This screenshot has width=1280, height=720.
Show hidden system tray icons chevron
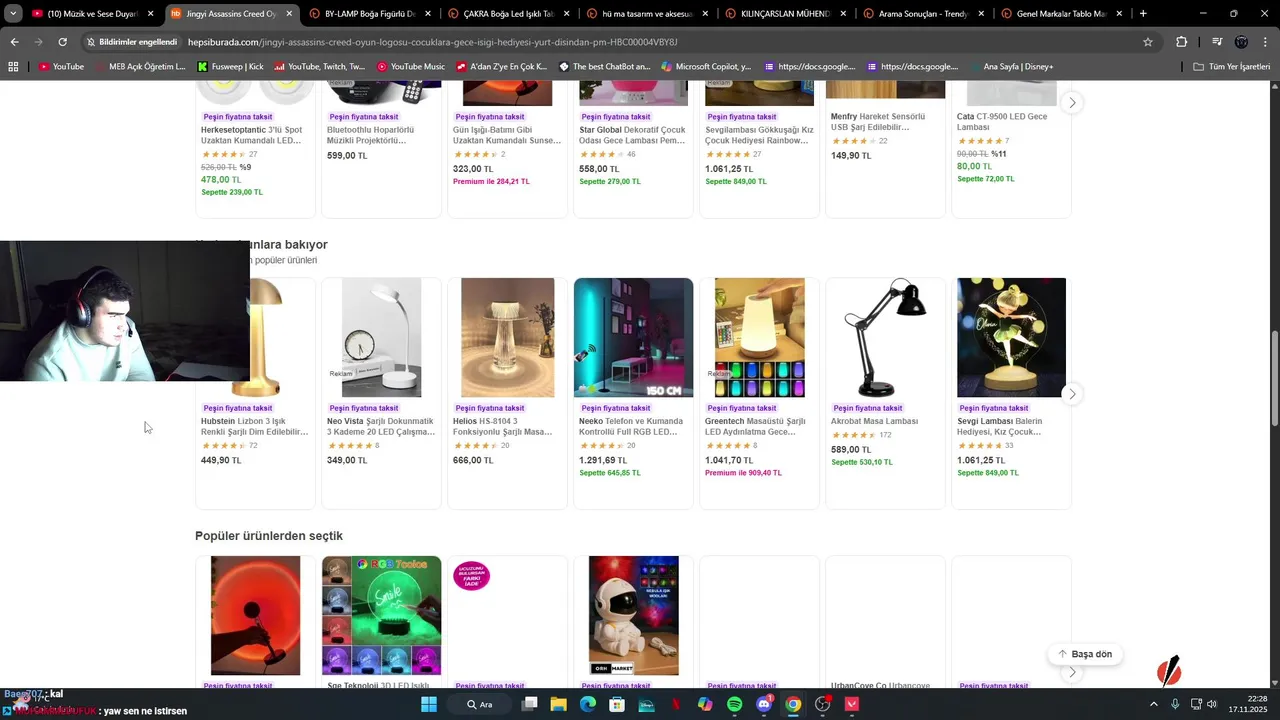1153,704
